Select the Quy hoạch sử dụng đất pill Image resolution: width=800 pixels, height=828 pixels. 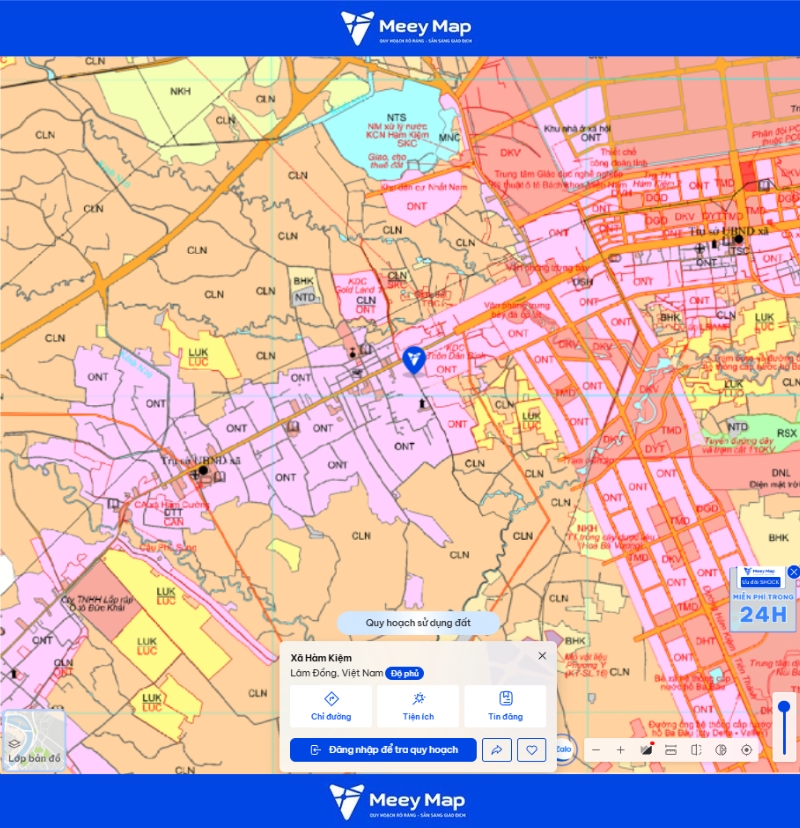pyautogui.click(x=418, y=623)
